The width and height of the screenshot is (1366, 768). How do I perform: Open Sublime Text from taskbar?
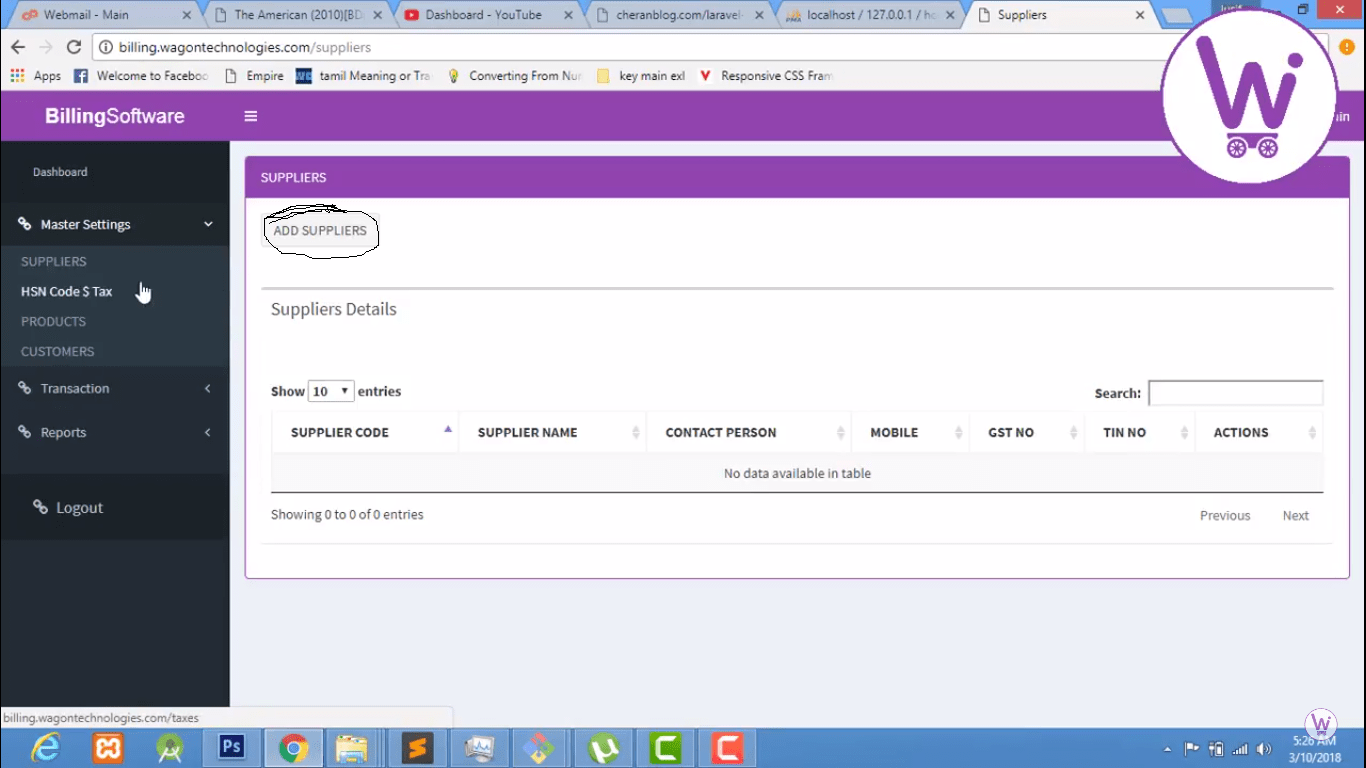417,748
